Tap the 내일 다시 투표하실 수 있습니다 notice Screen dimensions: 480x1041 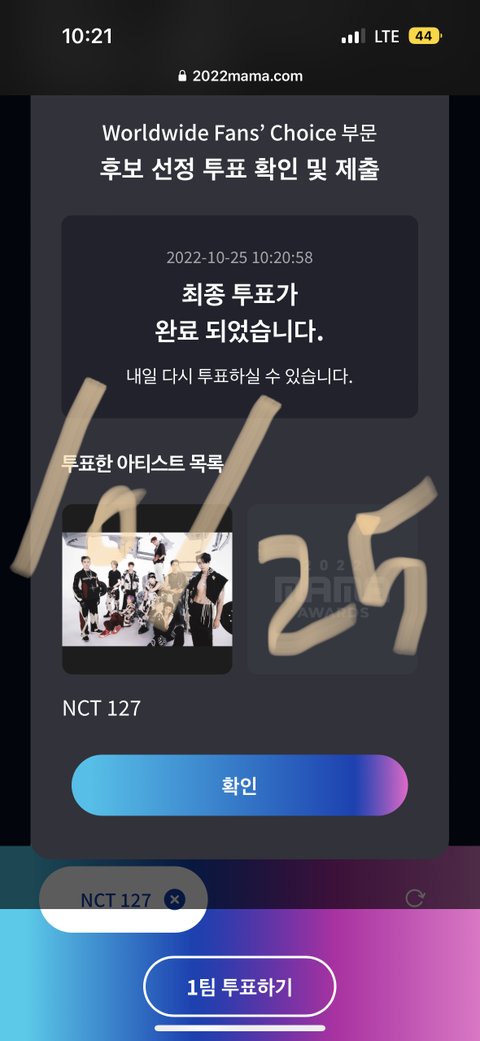[240, 376]
